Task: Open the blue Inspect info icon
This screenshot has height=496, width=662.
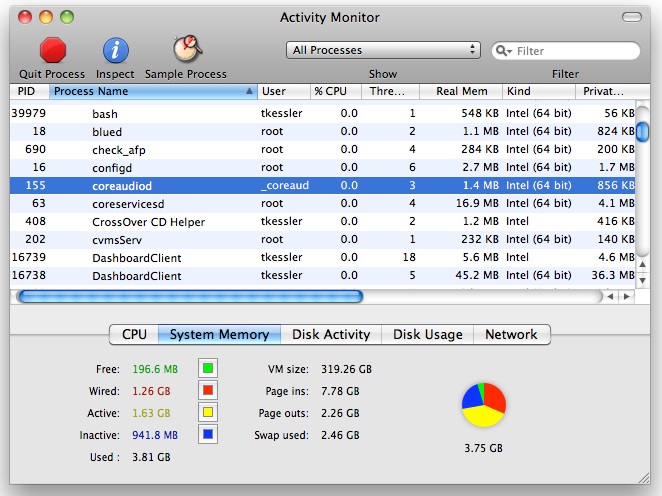Action: [116, 50]
